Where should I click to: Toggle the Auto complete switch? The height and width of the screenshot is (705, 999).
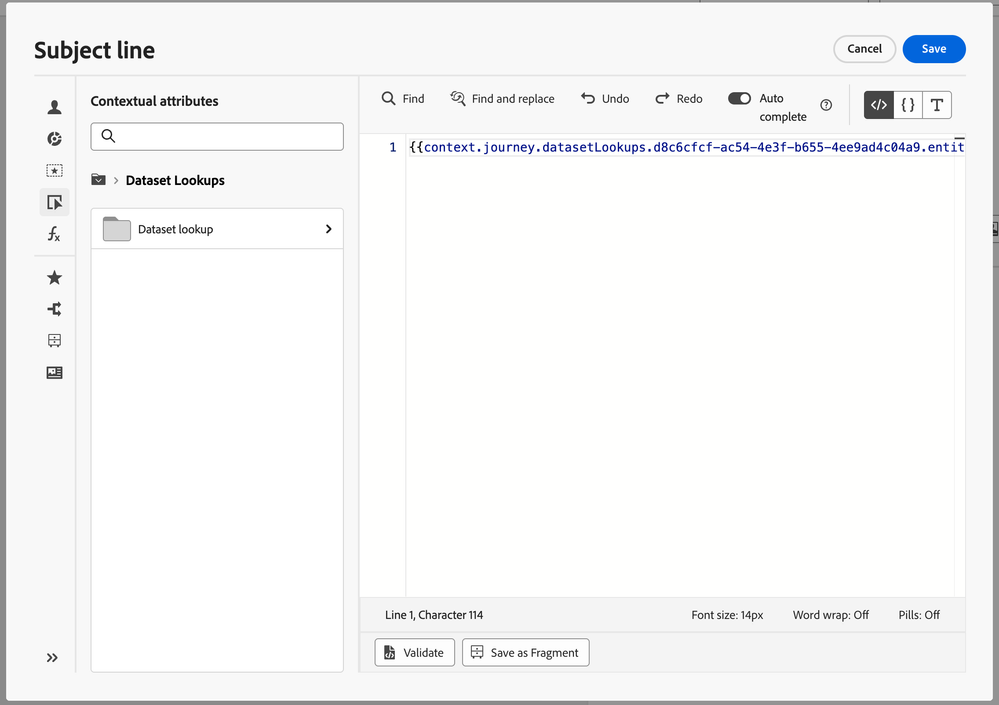point(739,98)
